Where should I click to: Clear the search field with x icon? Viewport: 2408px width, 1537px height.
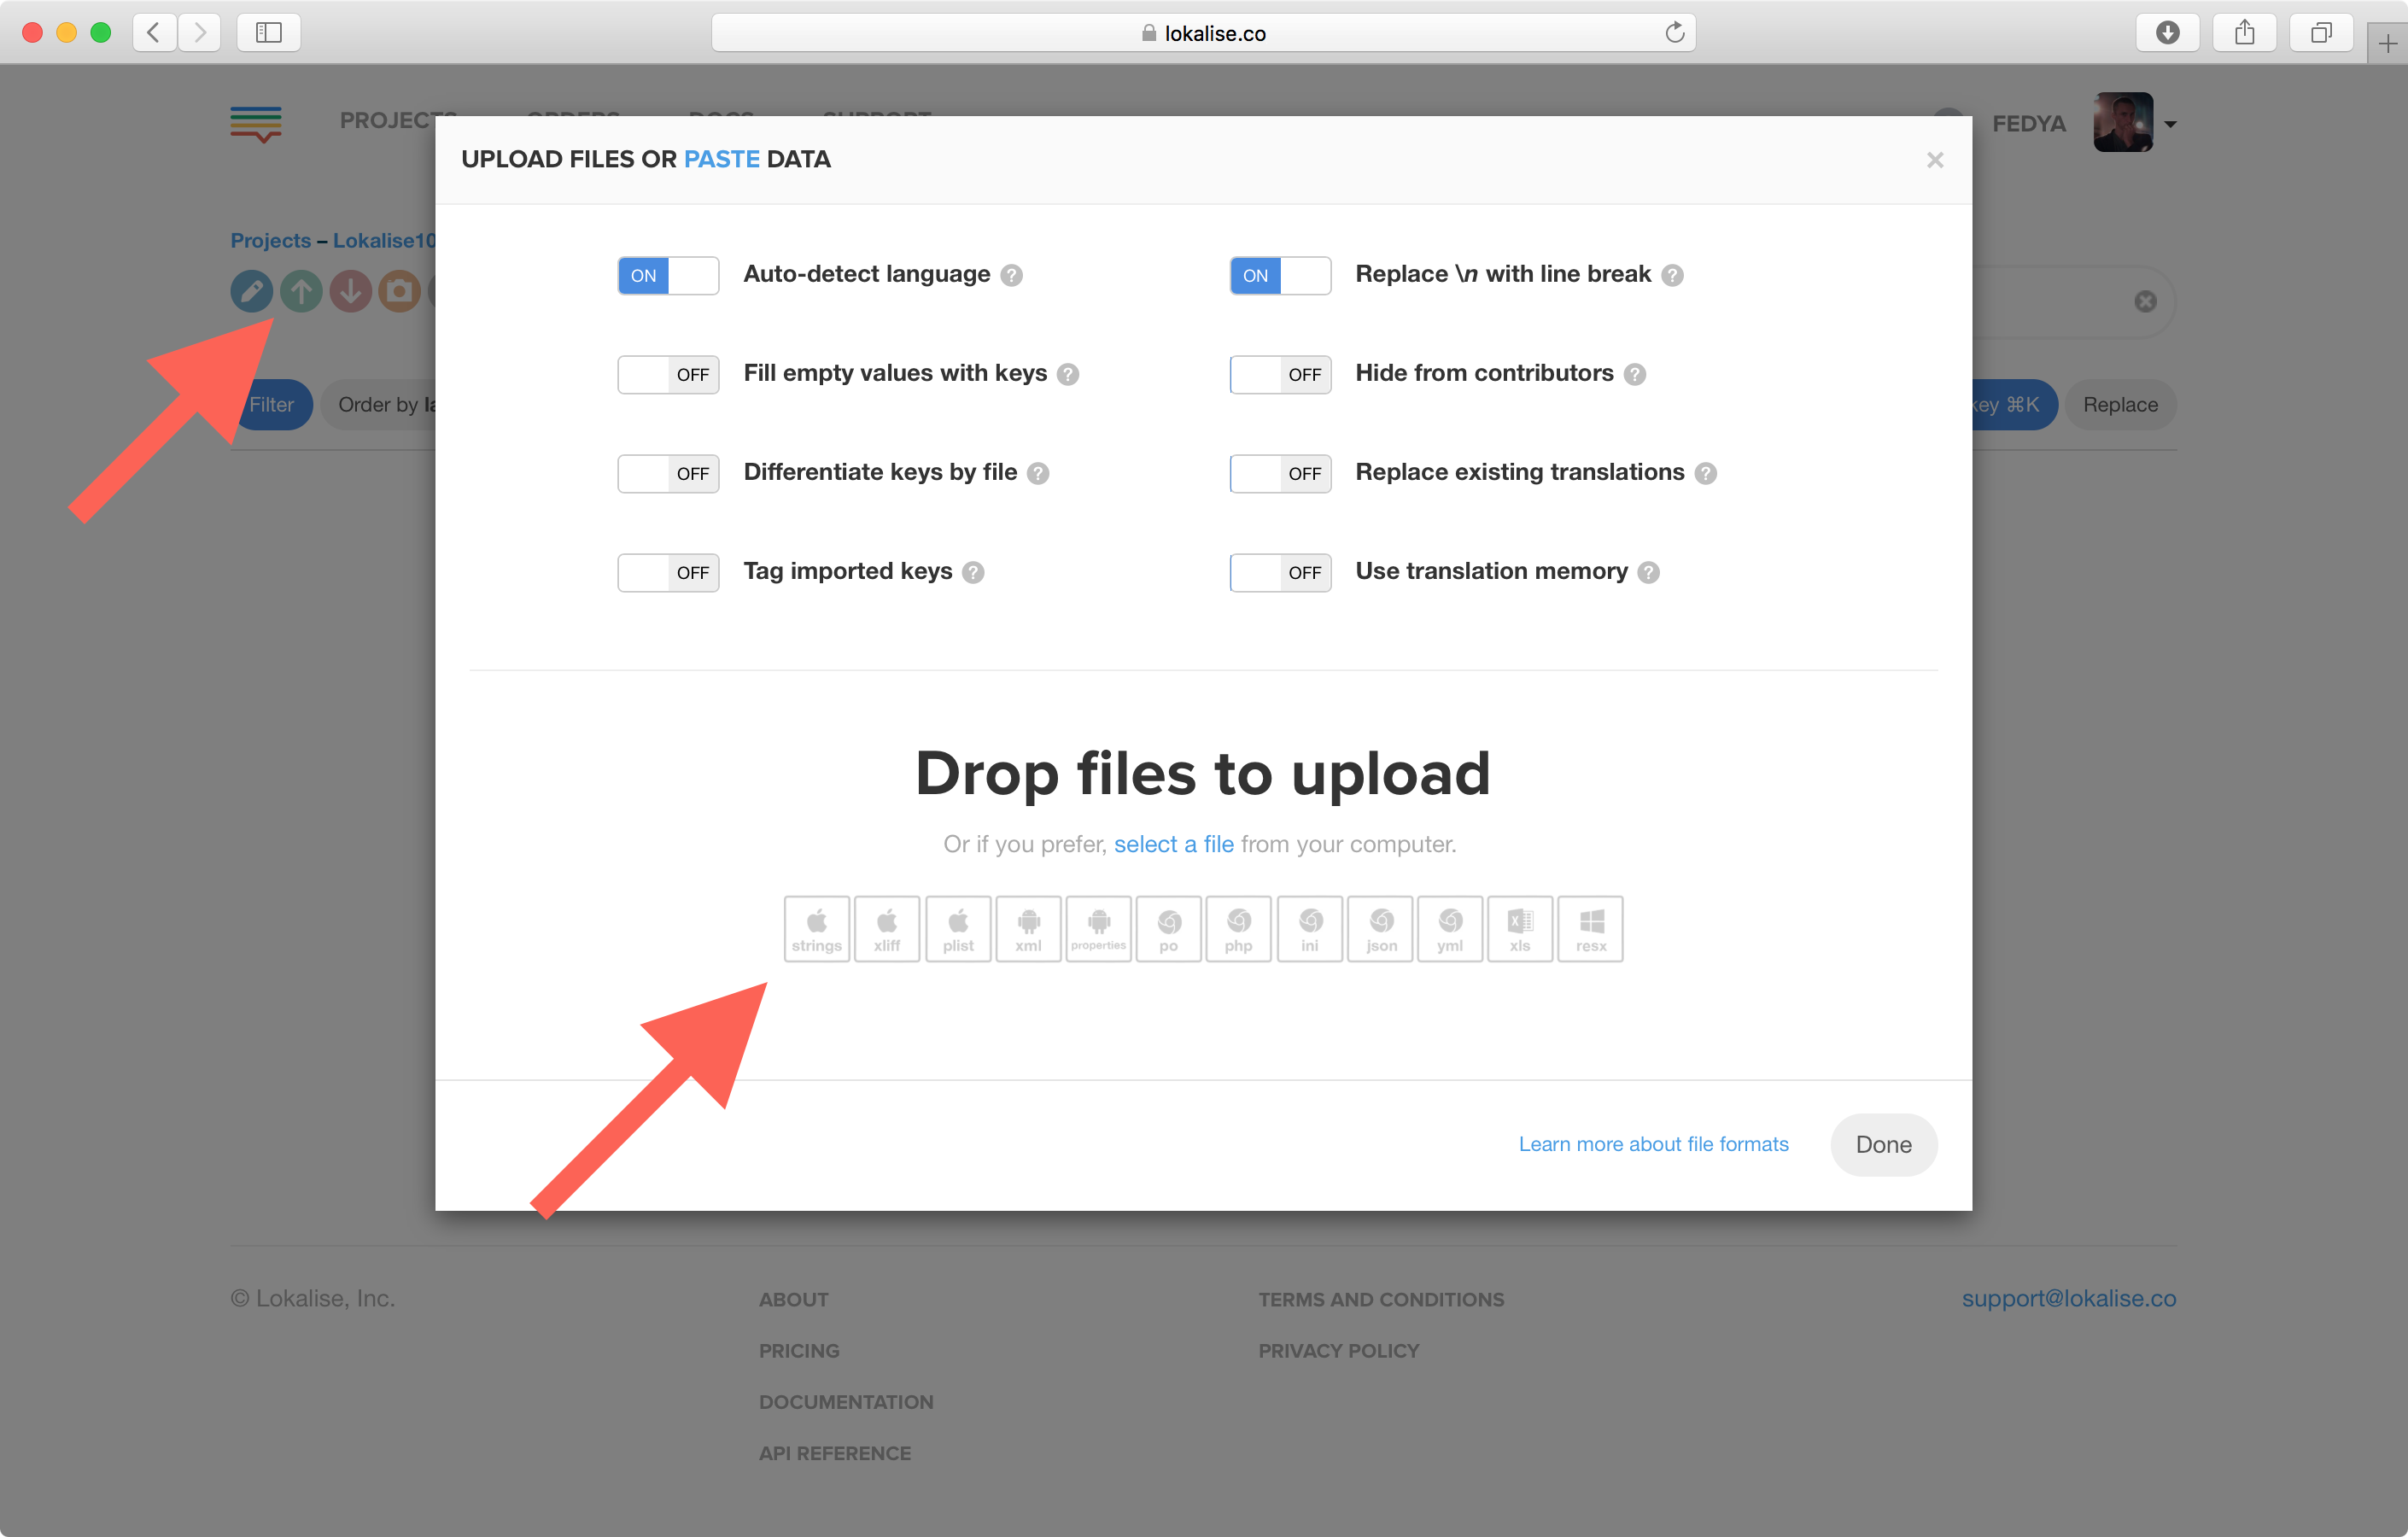(2146, 301)
